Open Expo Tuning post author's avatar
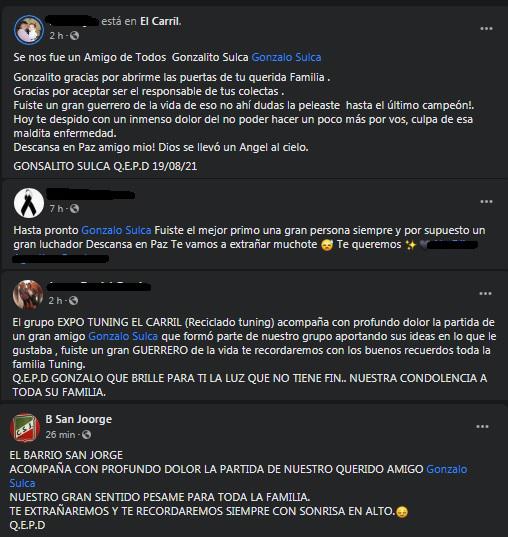The image size is (508, 537). (28, 295)
